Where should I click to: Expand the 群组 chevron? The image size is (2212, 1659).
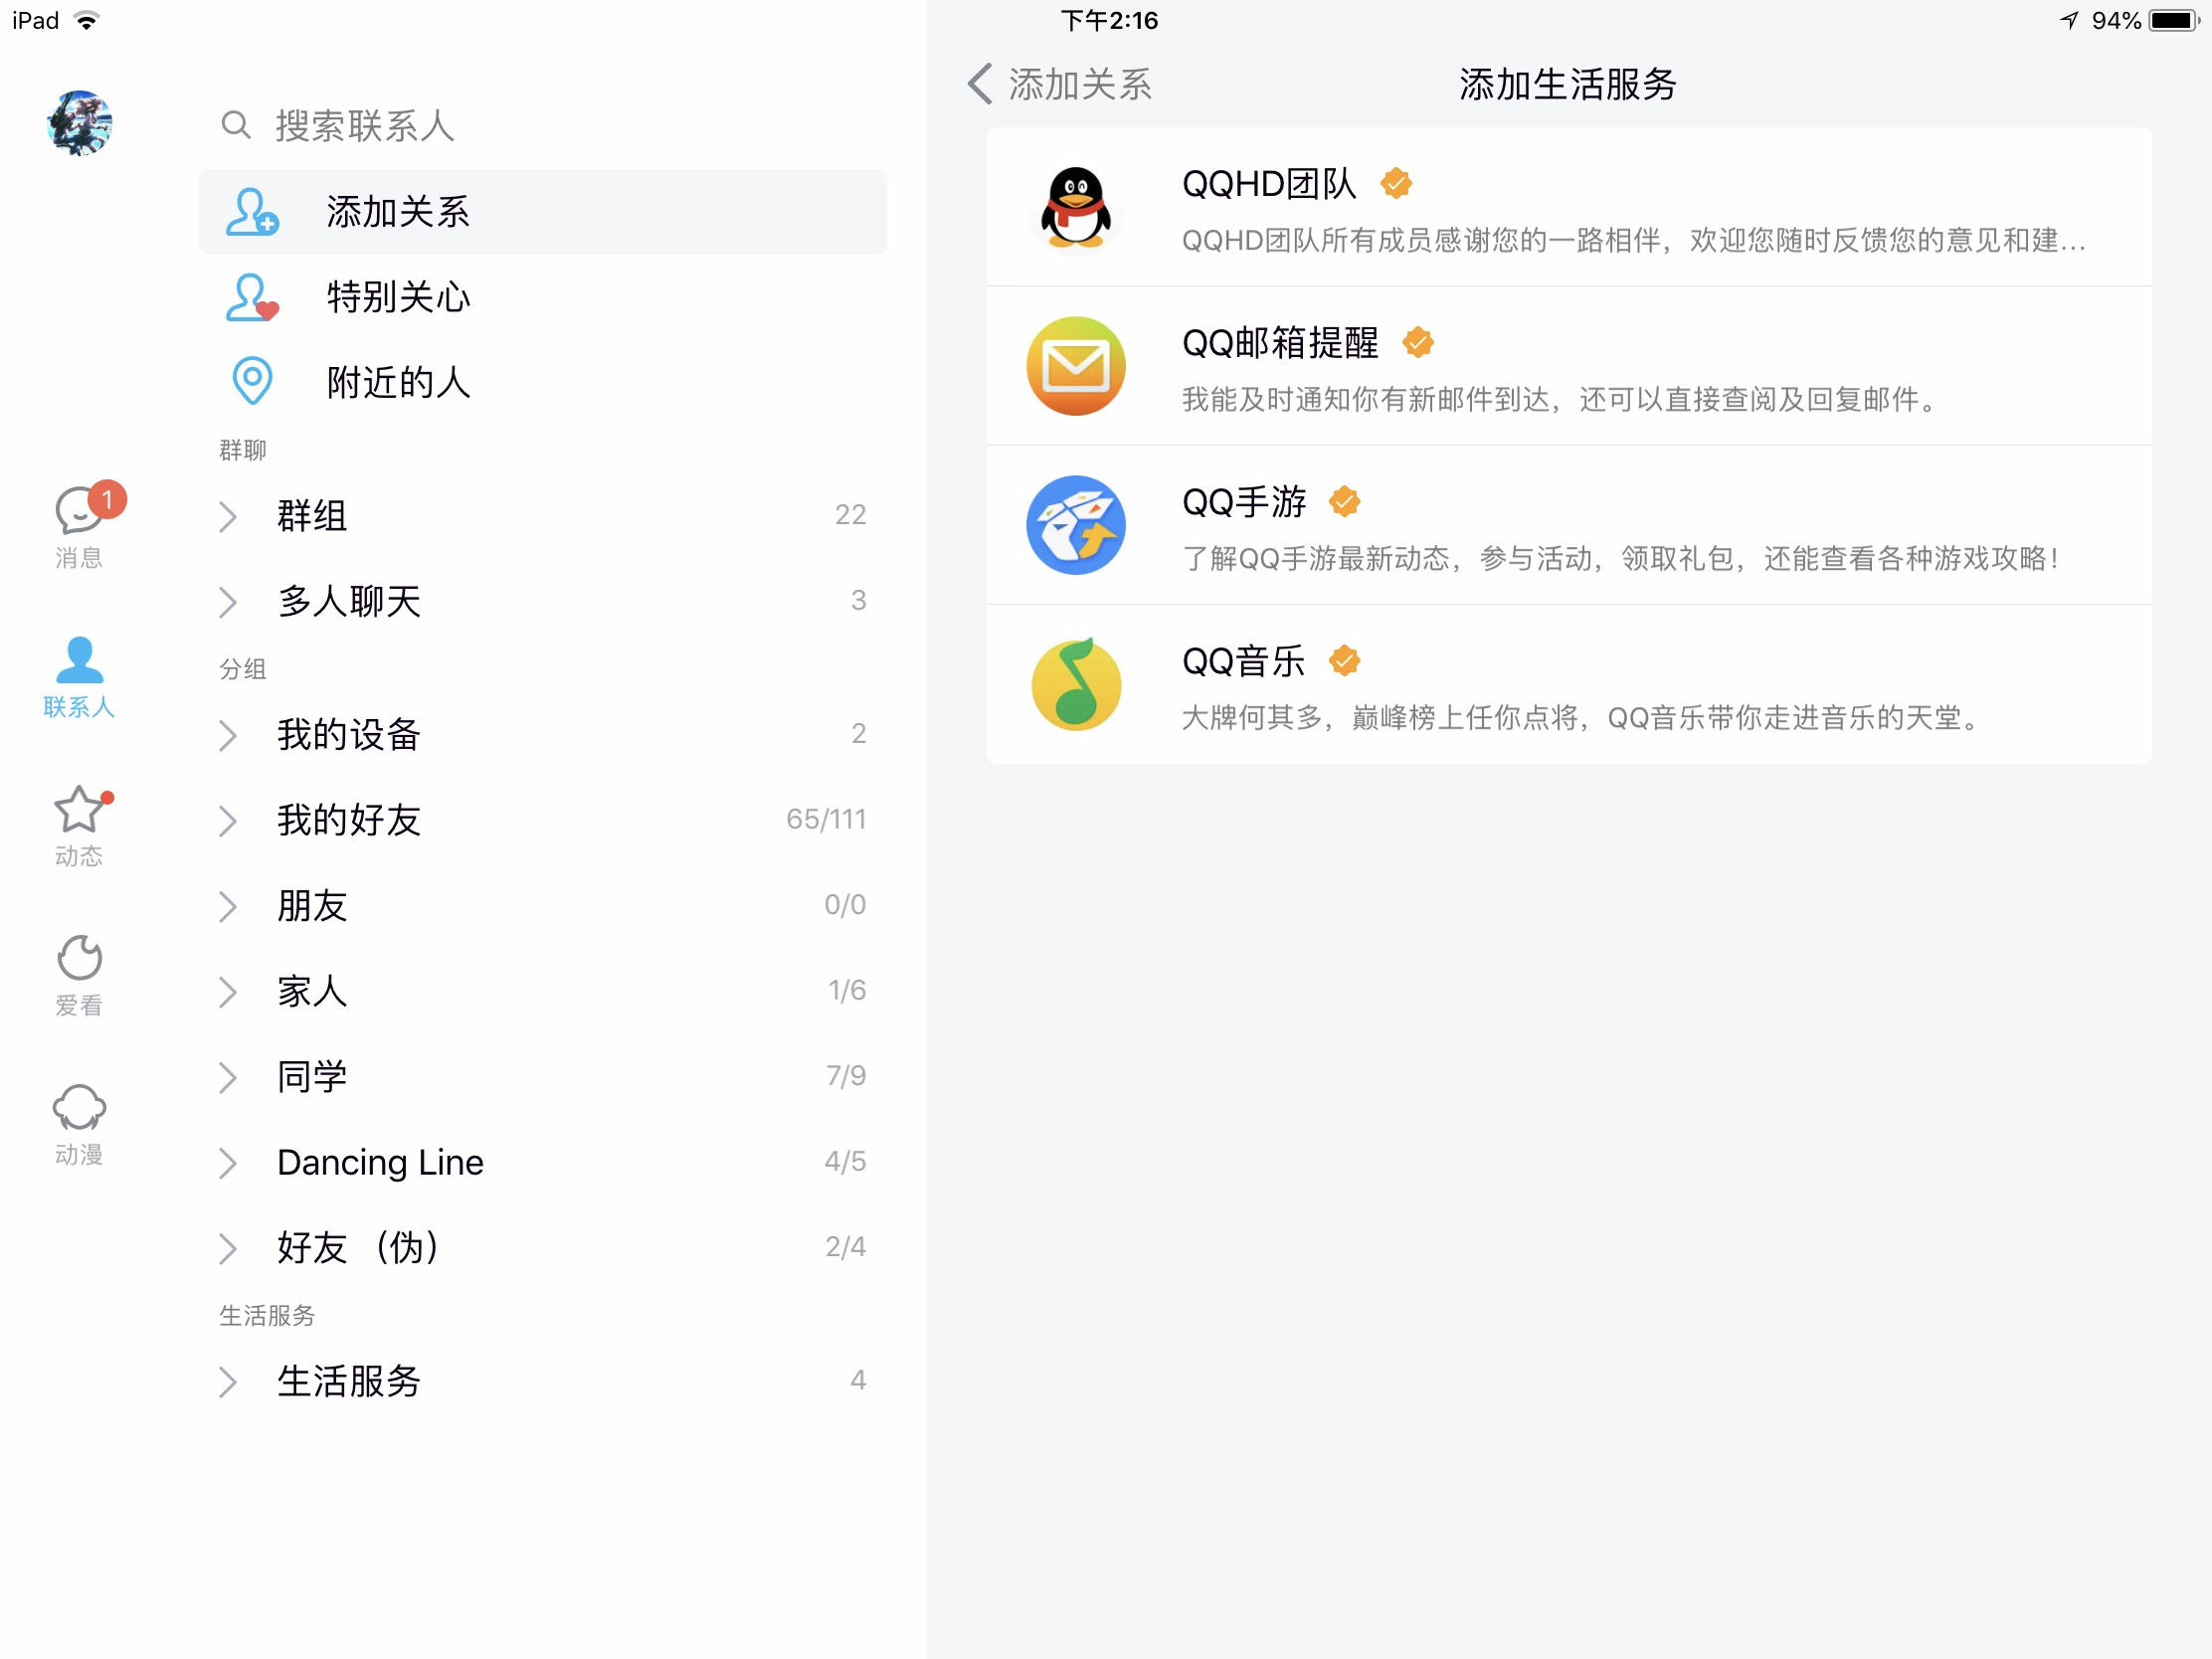click(228, 516)
